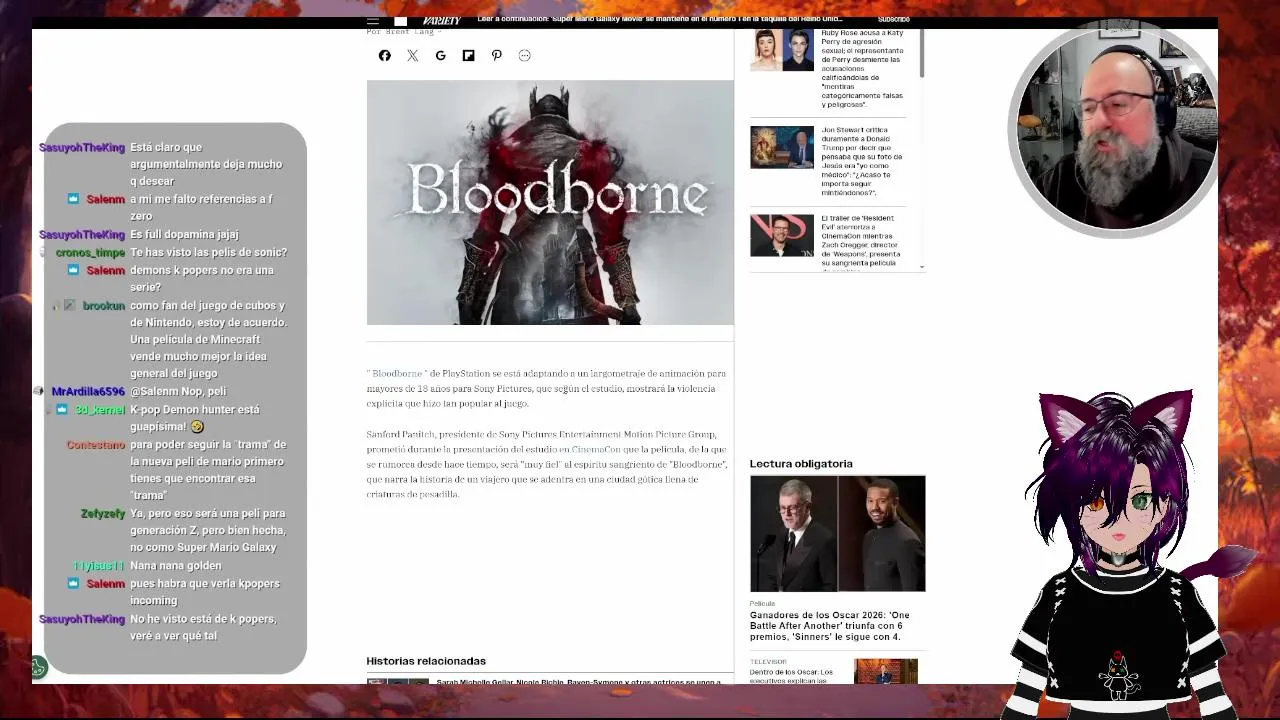This screenshot has height=720, width=1280.
Task: Click chat message 'Nana nana golden'
Action: point(176,565)
